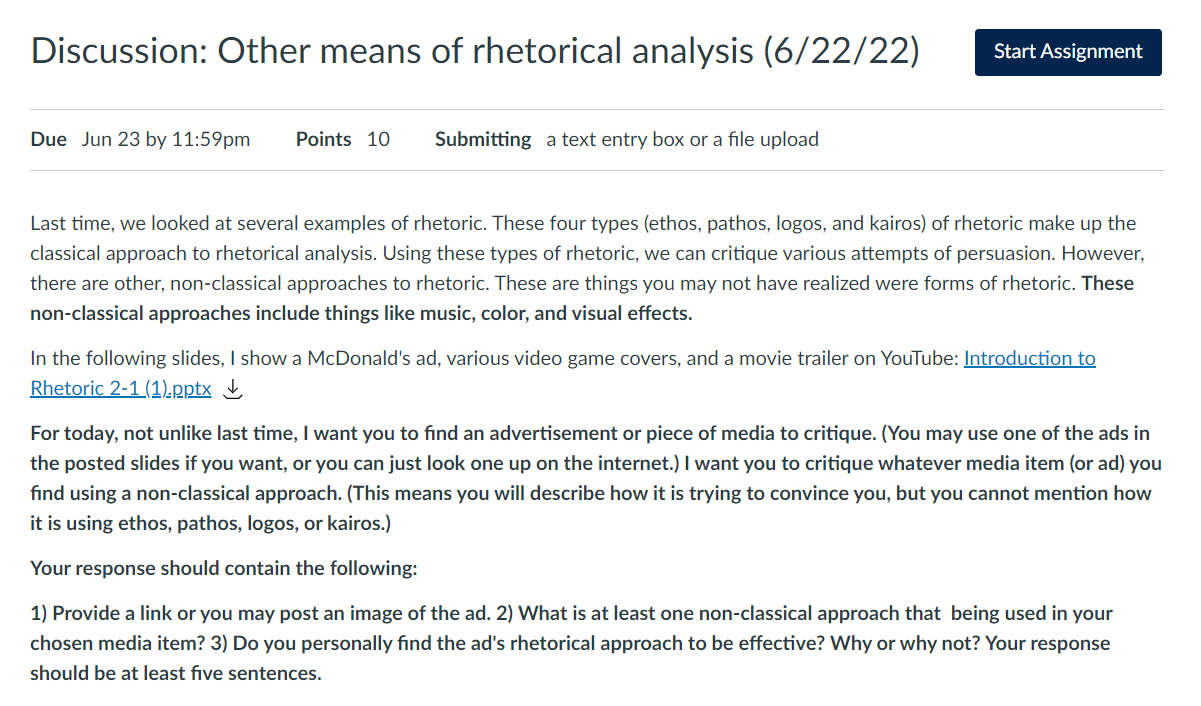1201x706 pixels.
Task: Click the Start Assignment button
Action: (1068, 52)
